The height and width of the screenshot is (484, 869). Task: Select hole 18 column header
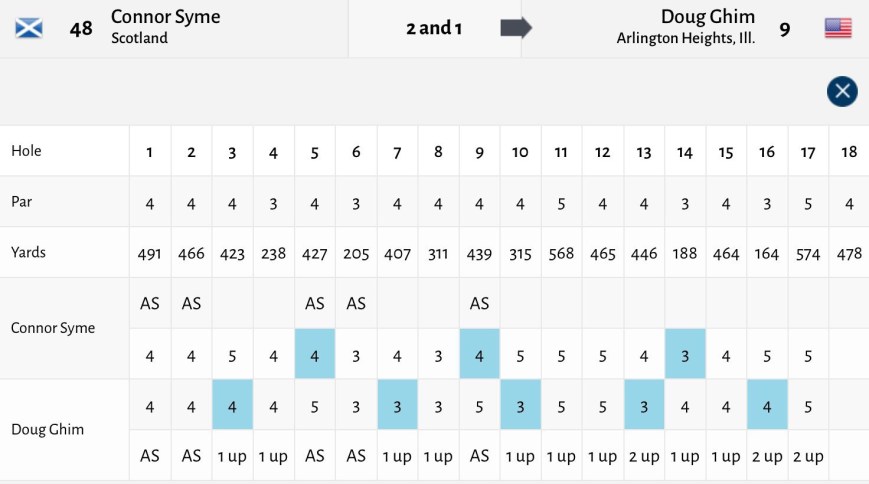(x=849, y=152)
